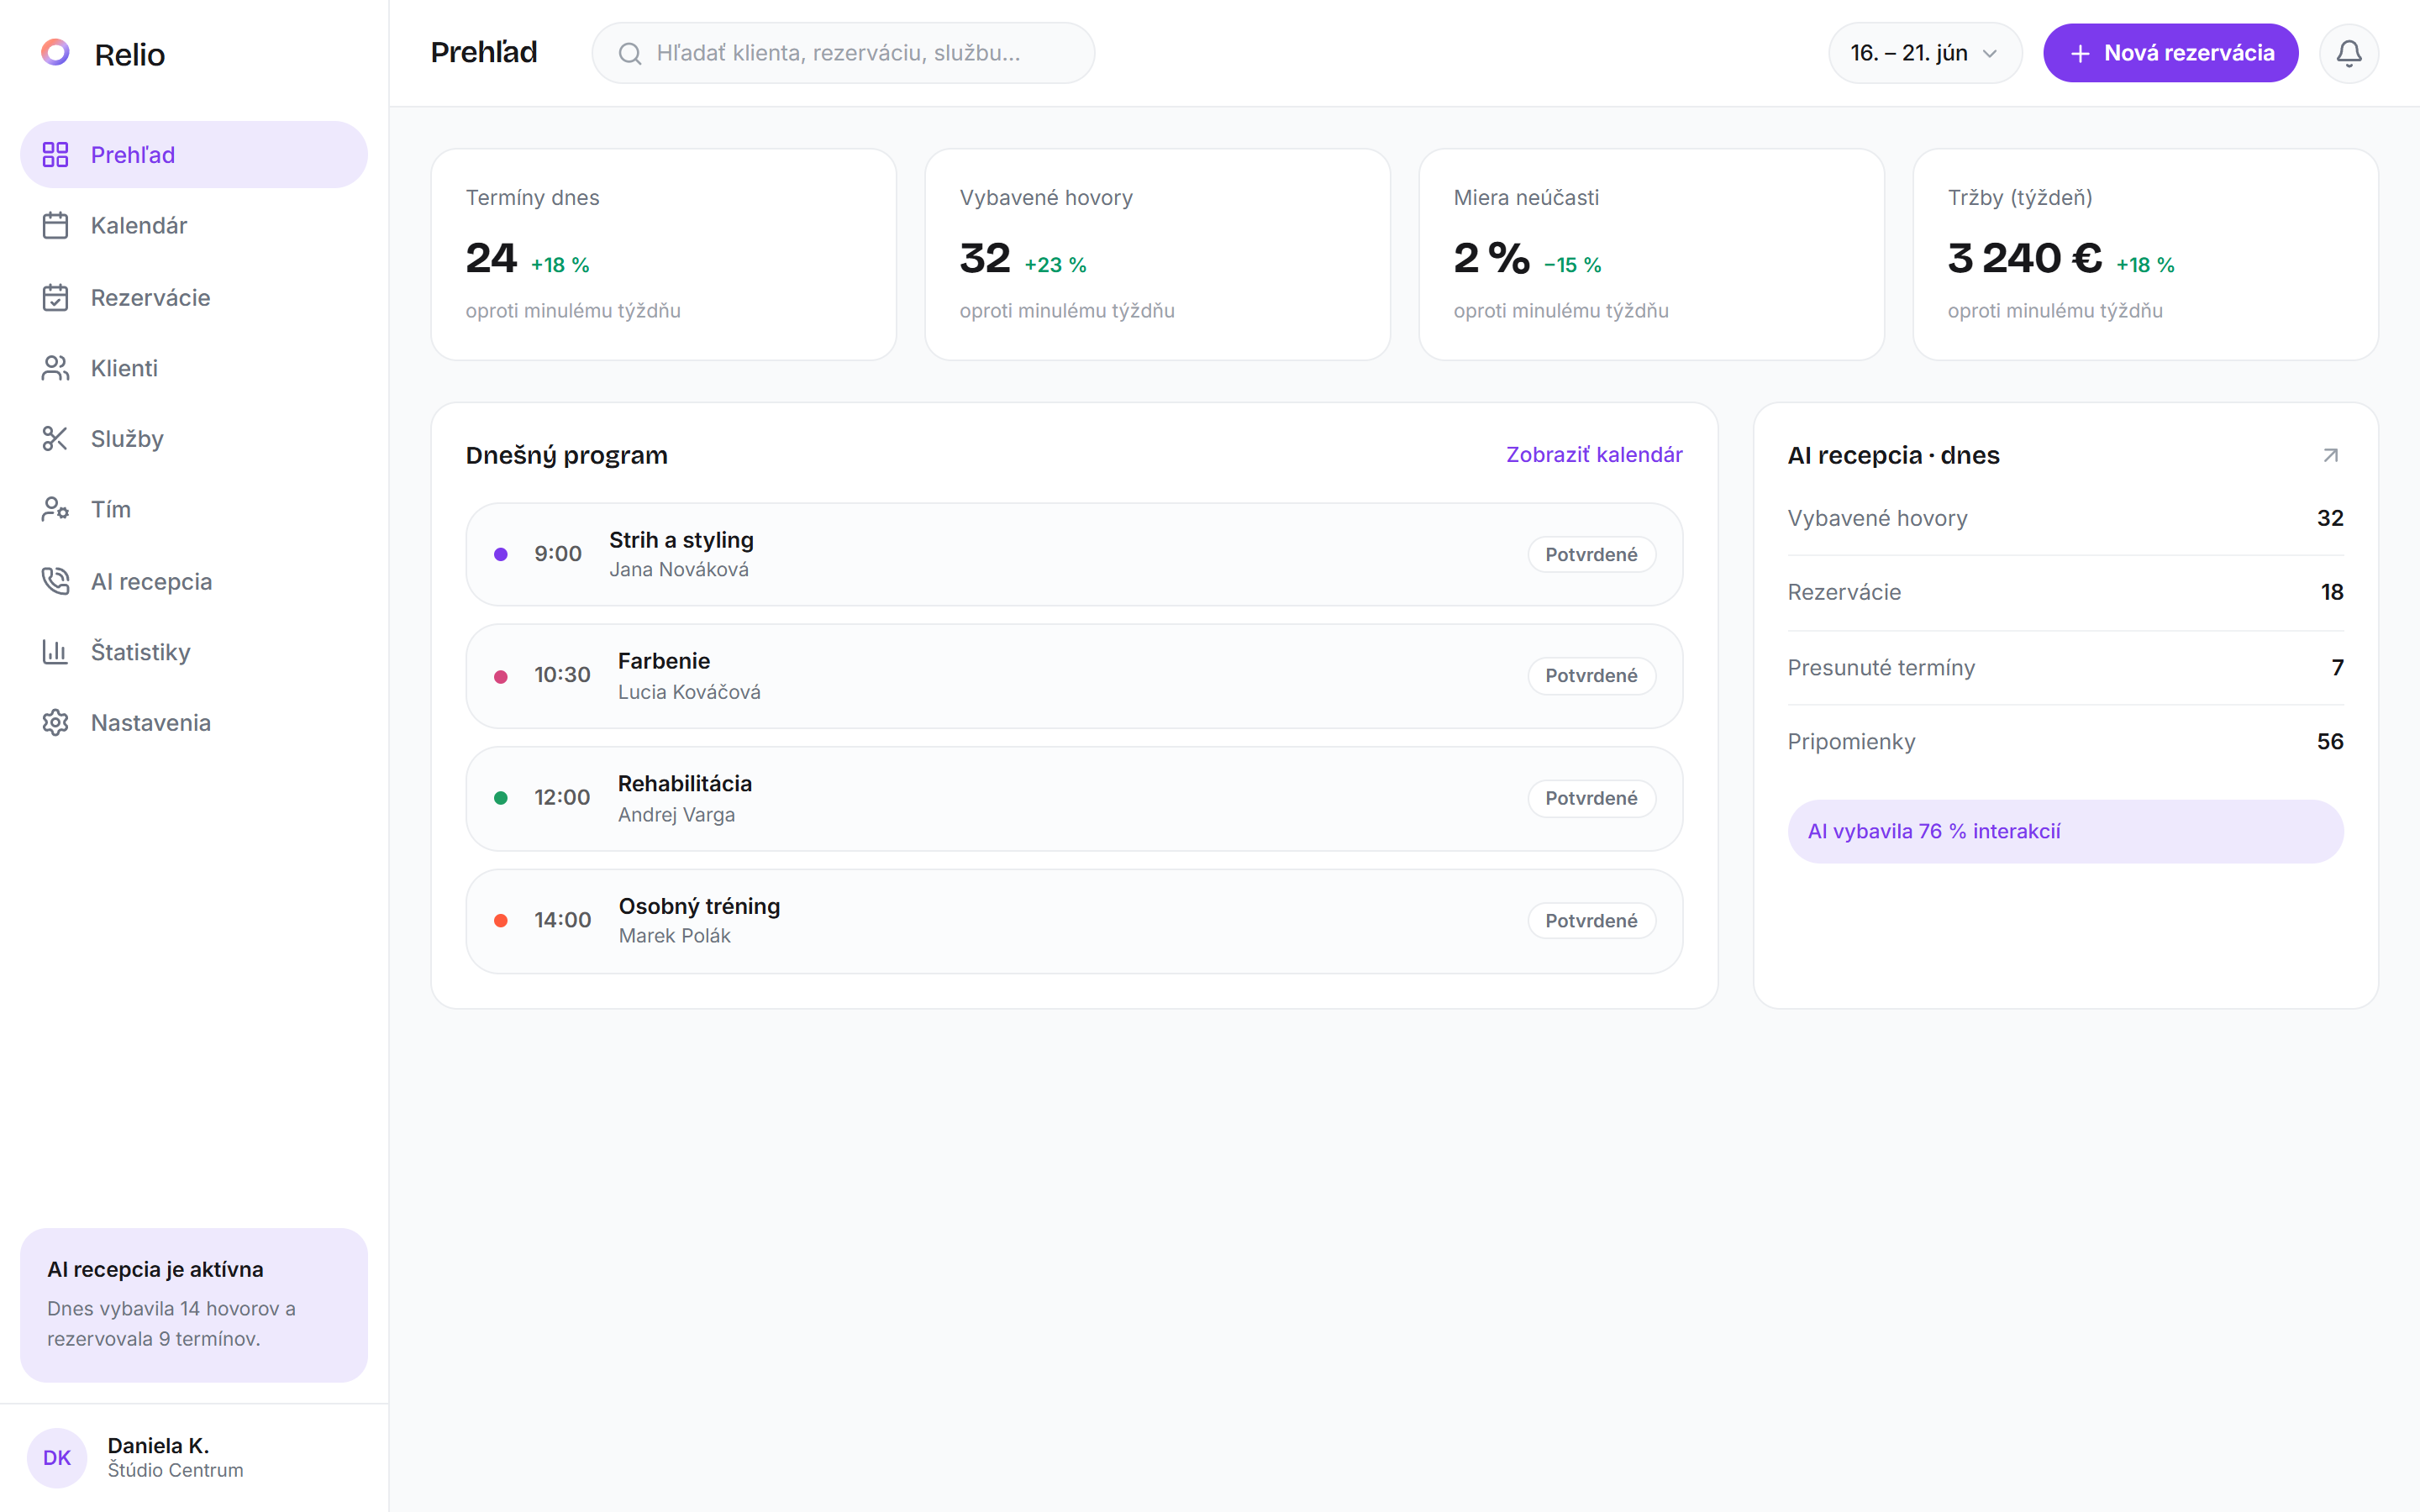Click the chevron in the date range selector
Screen dimensions: 2420x1512
(1989, 54)
